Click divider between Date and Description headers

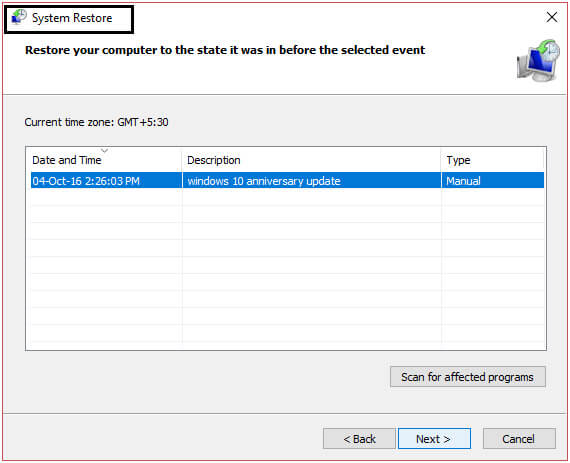(181, 160)
